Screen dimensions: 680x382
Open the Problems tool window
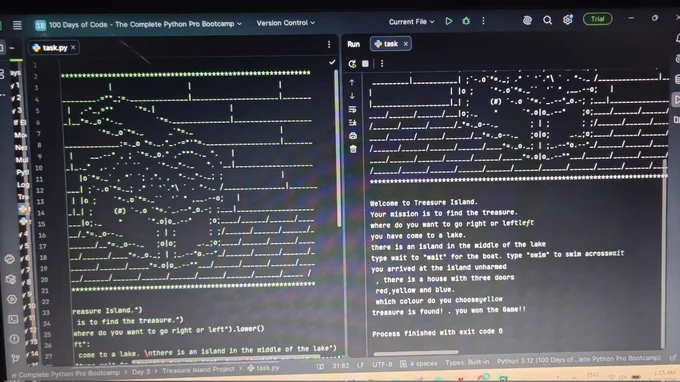(x=14, y=339)
